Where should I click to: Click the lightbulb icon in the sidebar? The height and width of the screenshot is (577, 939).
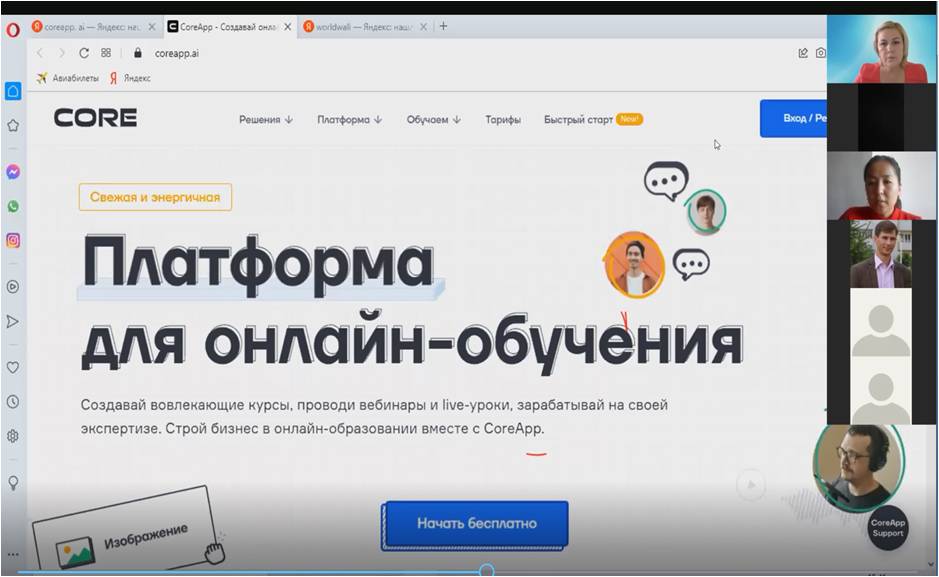[x=13, y=482]
